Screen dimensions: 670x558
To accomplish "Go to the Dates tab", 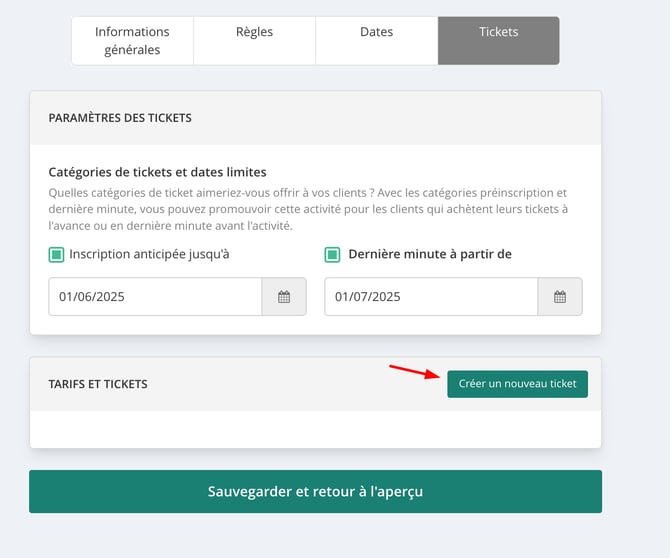I will pos(376,41).
